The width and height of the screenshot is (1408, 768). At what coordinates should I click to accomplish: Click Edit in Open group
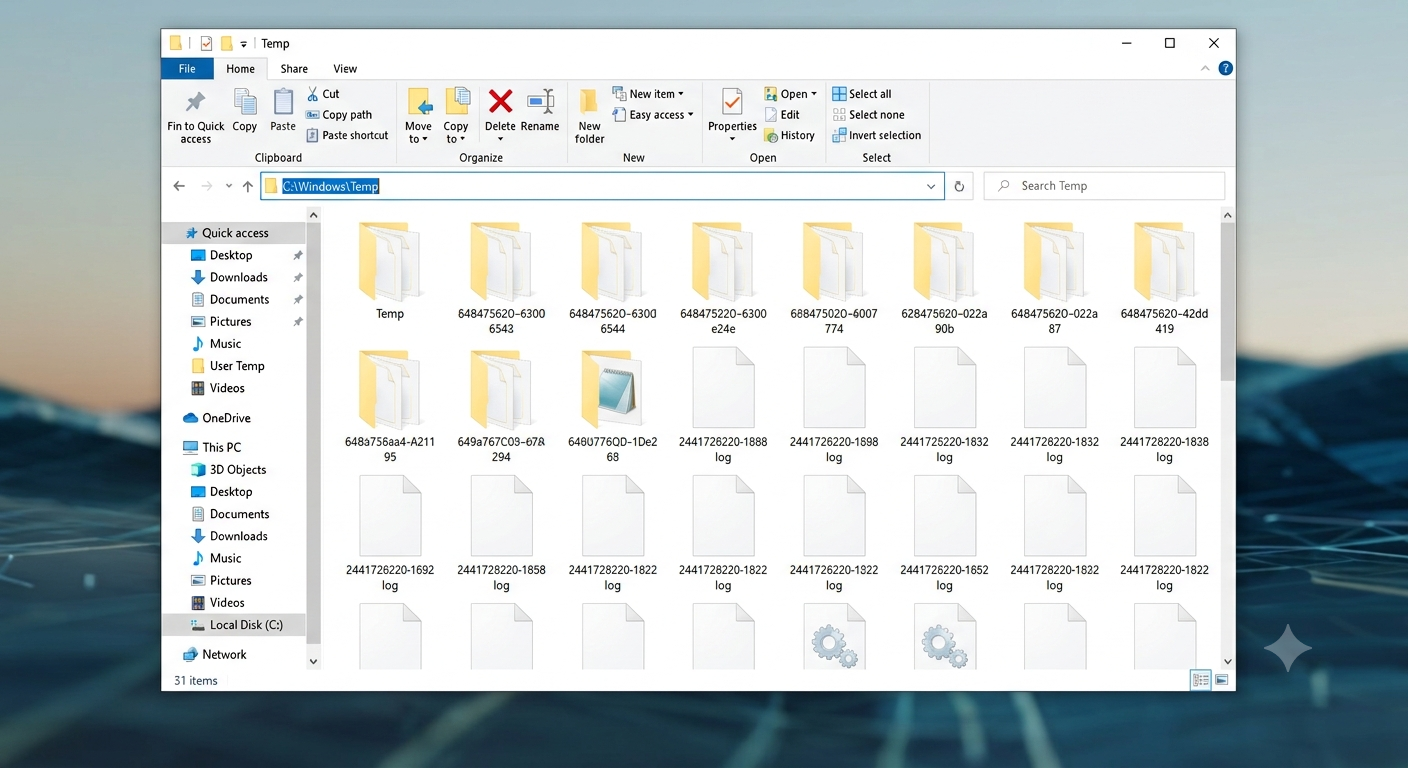[781, 115]
